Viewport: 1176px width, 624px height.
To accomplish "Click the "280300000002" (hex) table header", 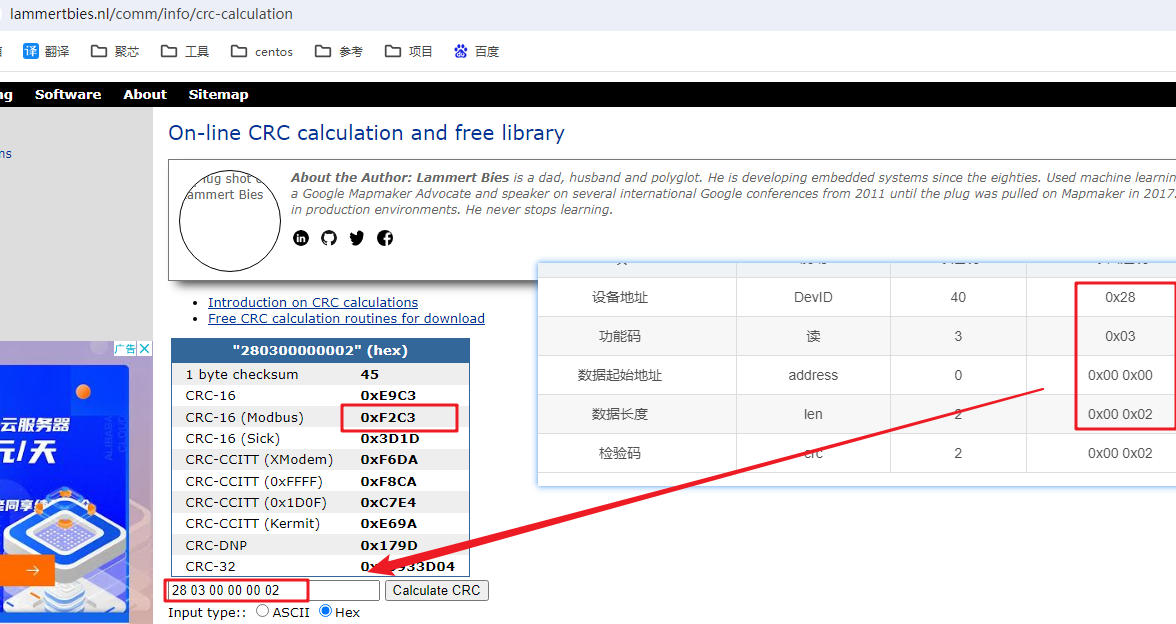I will tap(320, 350).
